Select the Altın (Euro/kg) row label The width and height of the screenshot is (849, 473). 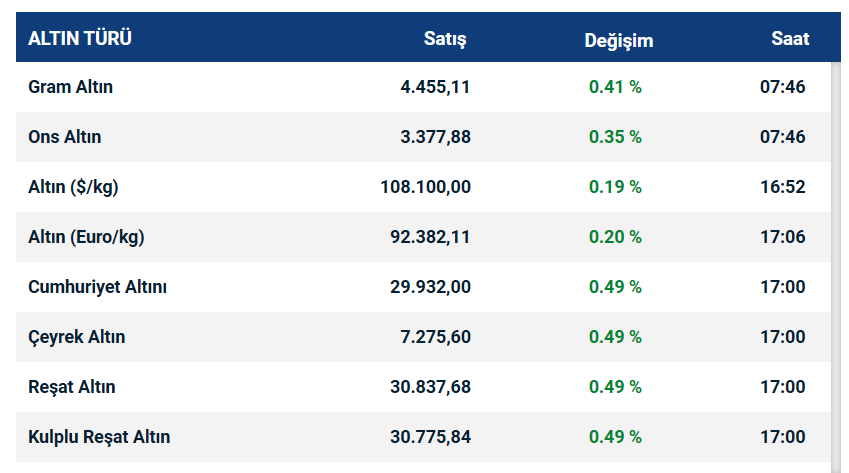[87, 237]
